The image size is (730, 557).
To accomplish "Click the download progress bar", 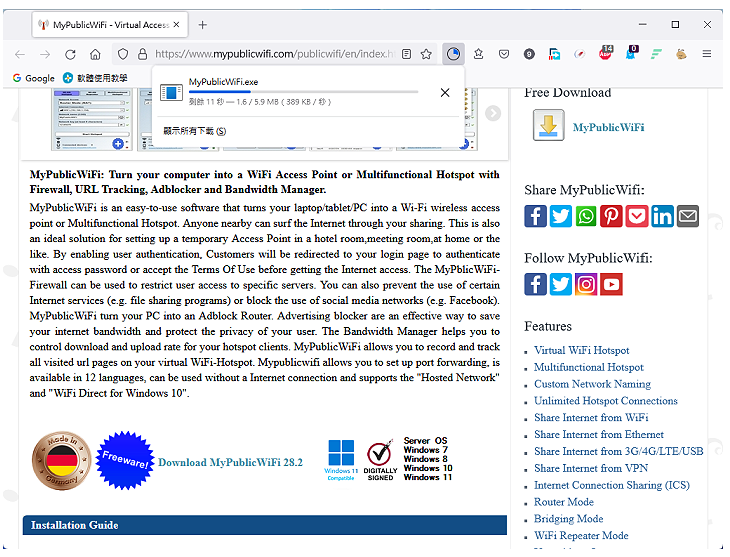I will pyautogui.click(x=304, y=92).
